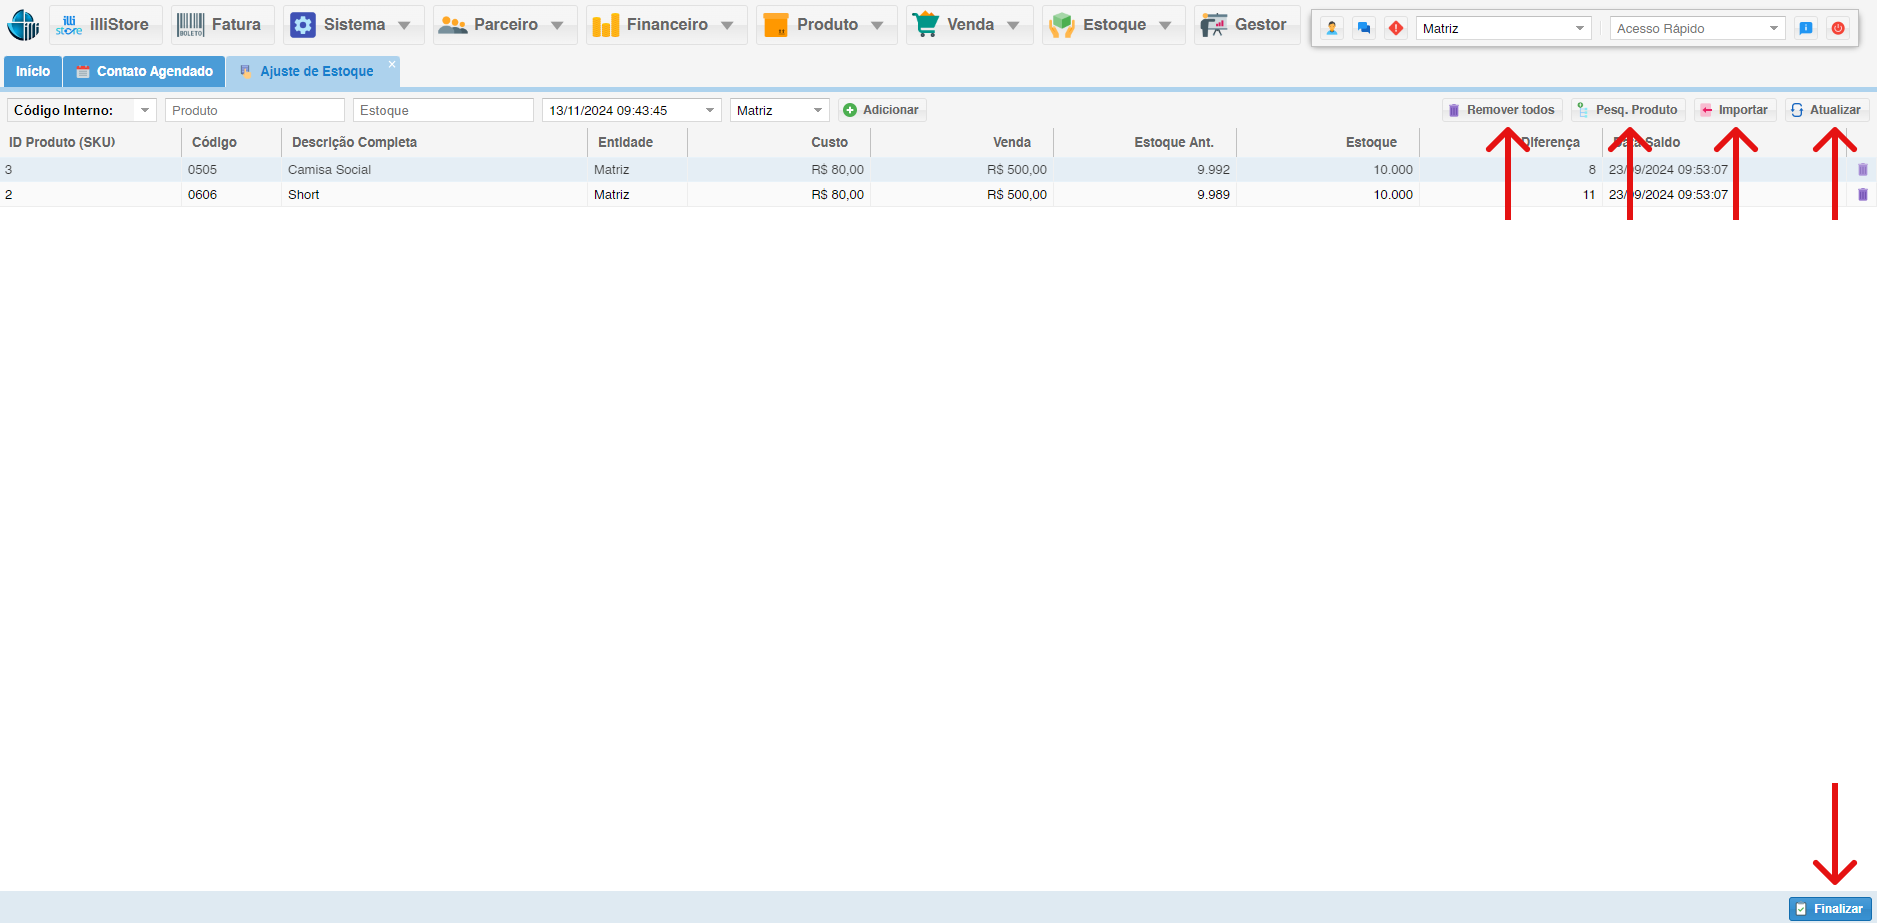Close the Ajuste de Estoque tab
This screenshot has width=1877, height=923.
pos(392,64)
